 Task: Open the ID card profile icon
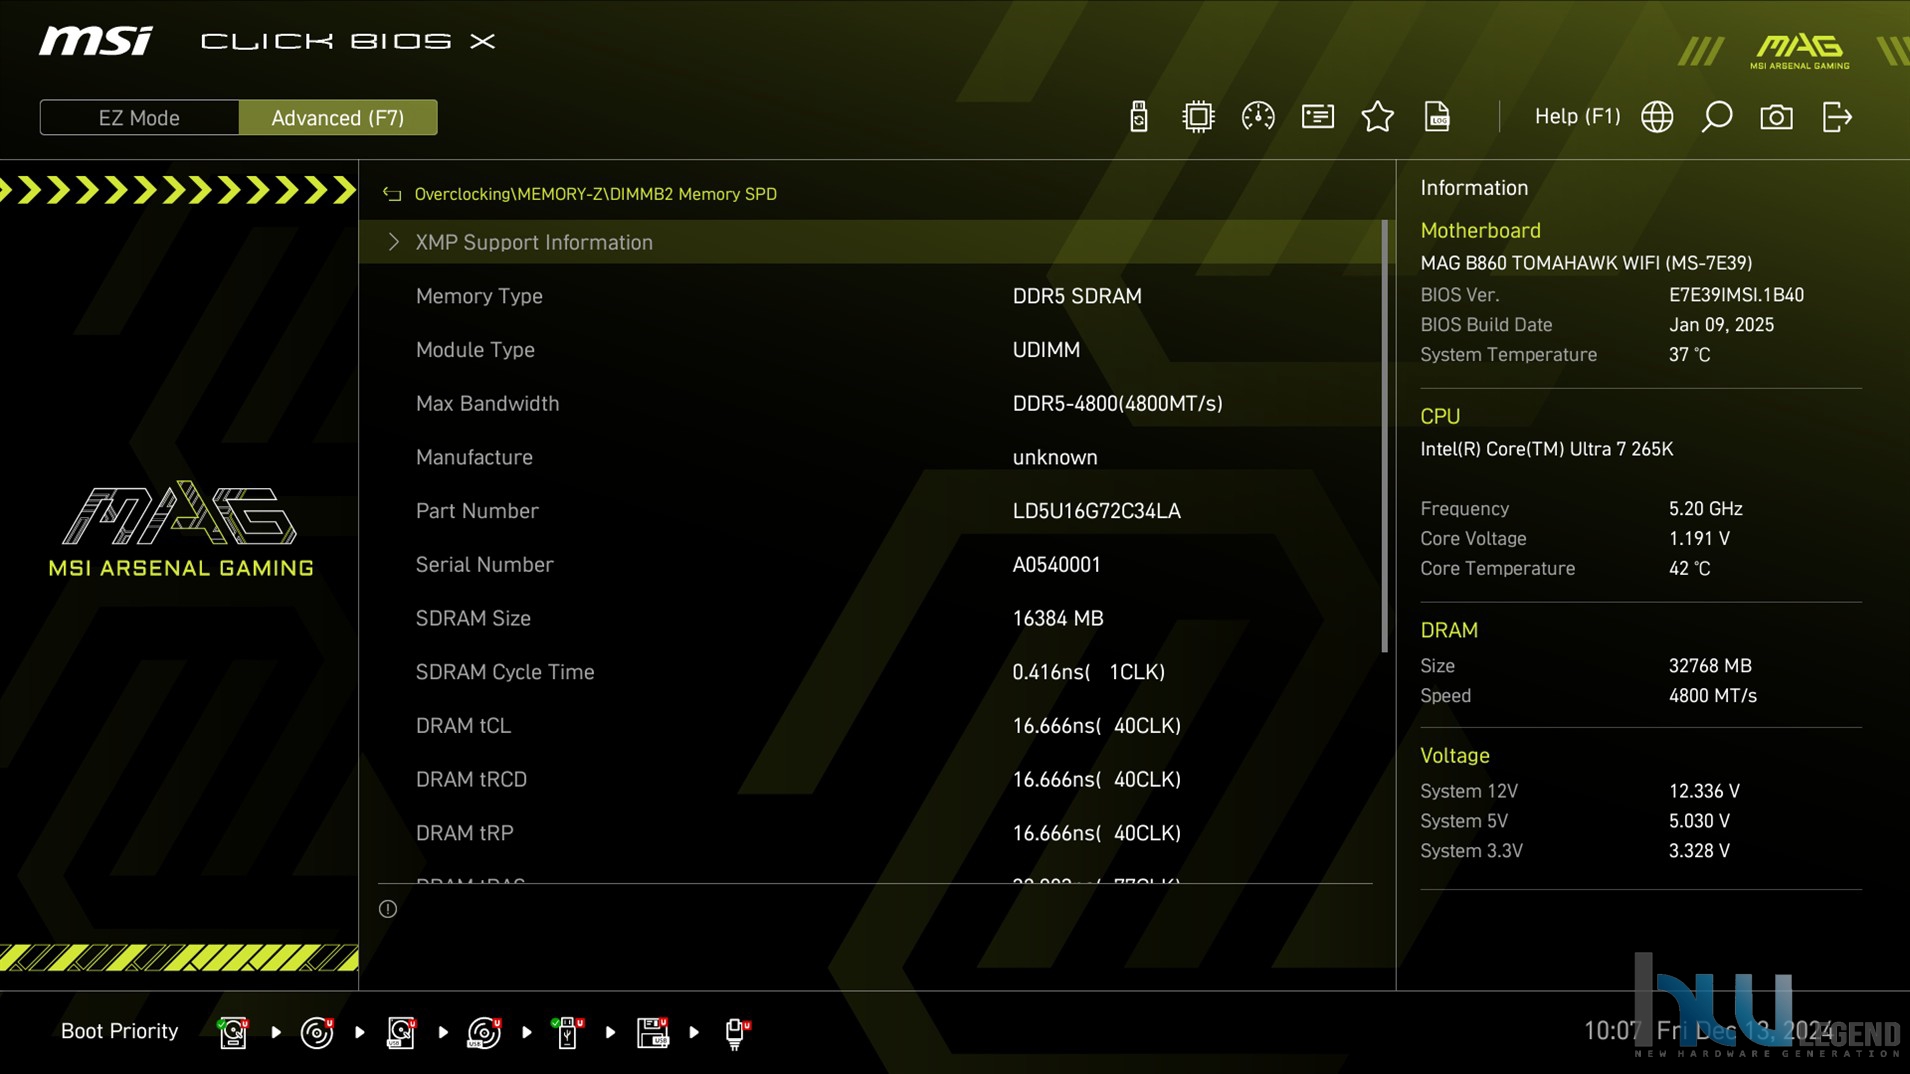[1318, 117]
